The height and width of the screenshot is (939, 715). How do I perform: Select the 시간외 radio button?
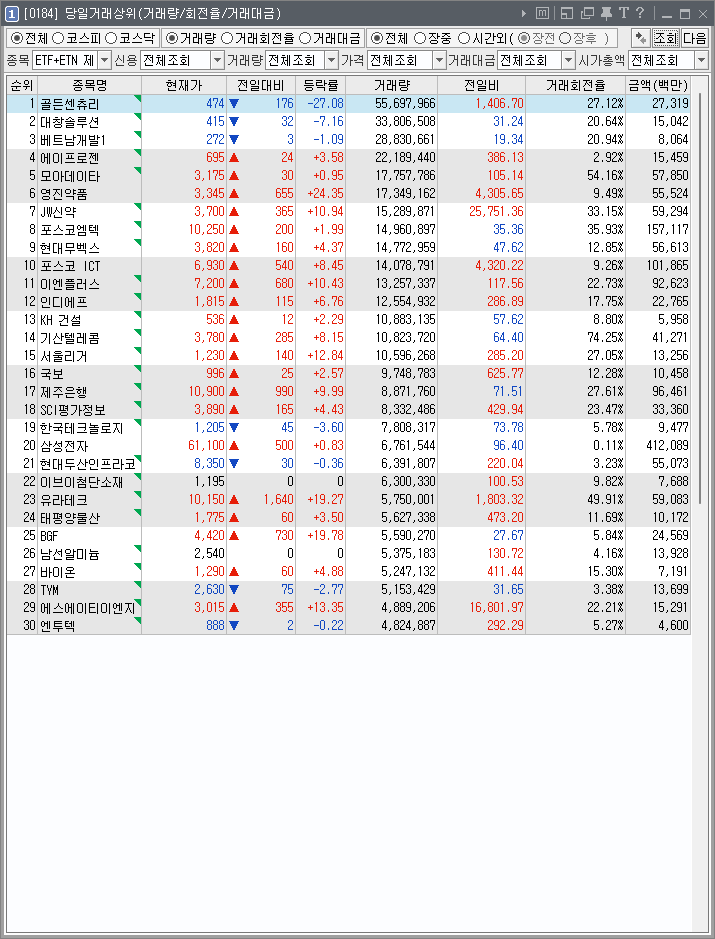(463, 38)
